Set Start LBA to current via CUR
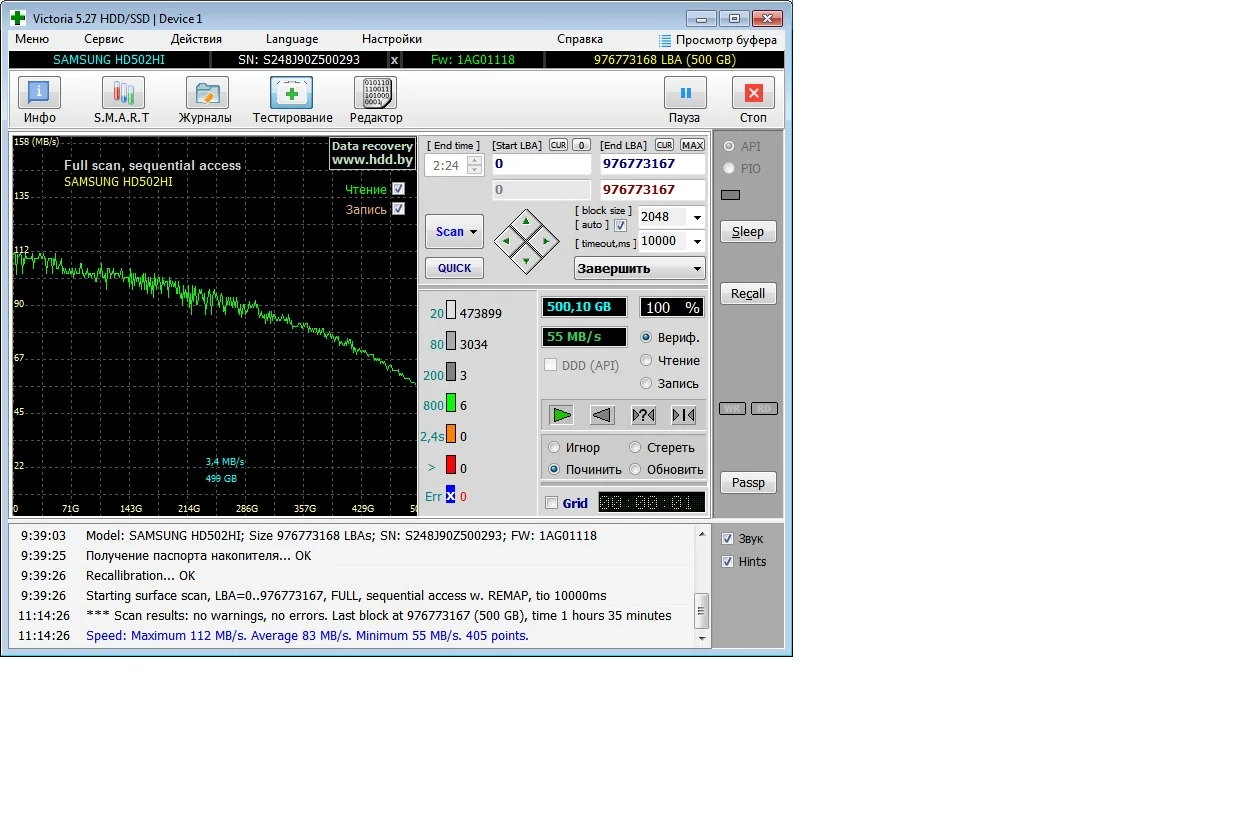Image resolution: width=1237 pixels, height=838 pixels. click(557, 145)
